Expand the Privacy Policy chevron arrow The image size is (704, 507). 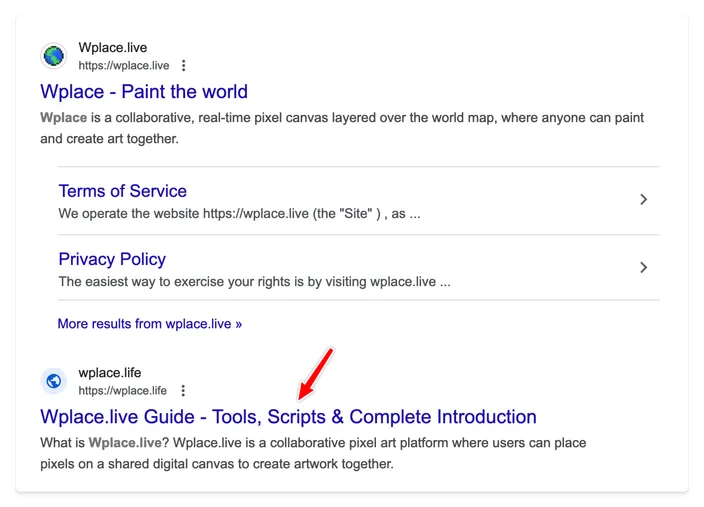point(643,268)
